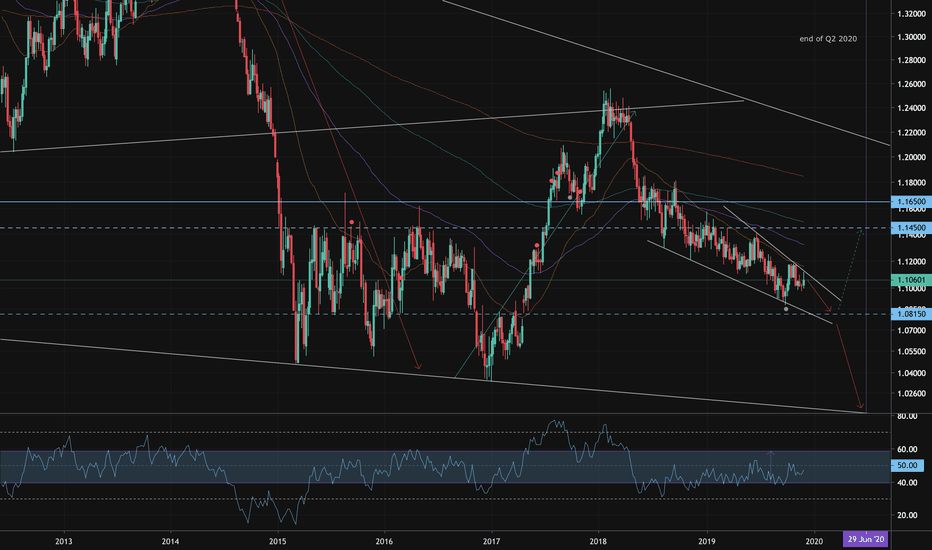Click the current price label 1.10601
The width and height of the screenshot is (932, 550).
909,280
